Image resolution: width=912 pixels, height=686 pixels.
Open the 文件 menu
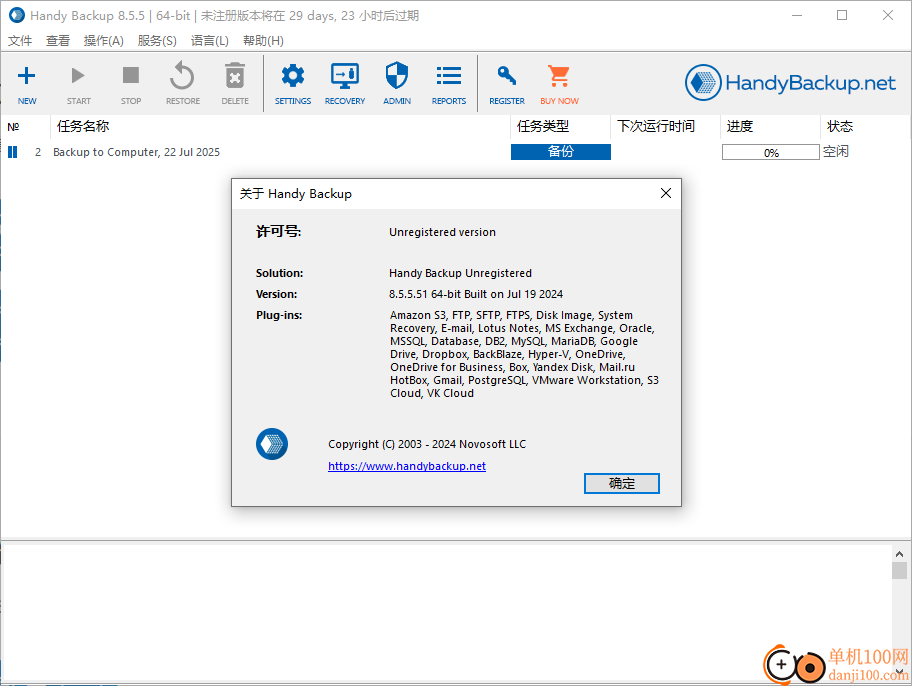[20, 41]
